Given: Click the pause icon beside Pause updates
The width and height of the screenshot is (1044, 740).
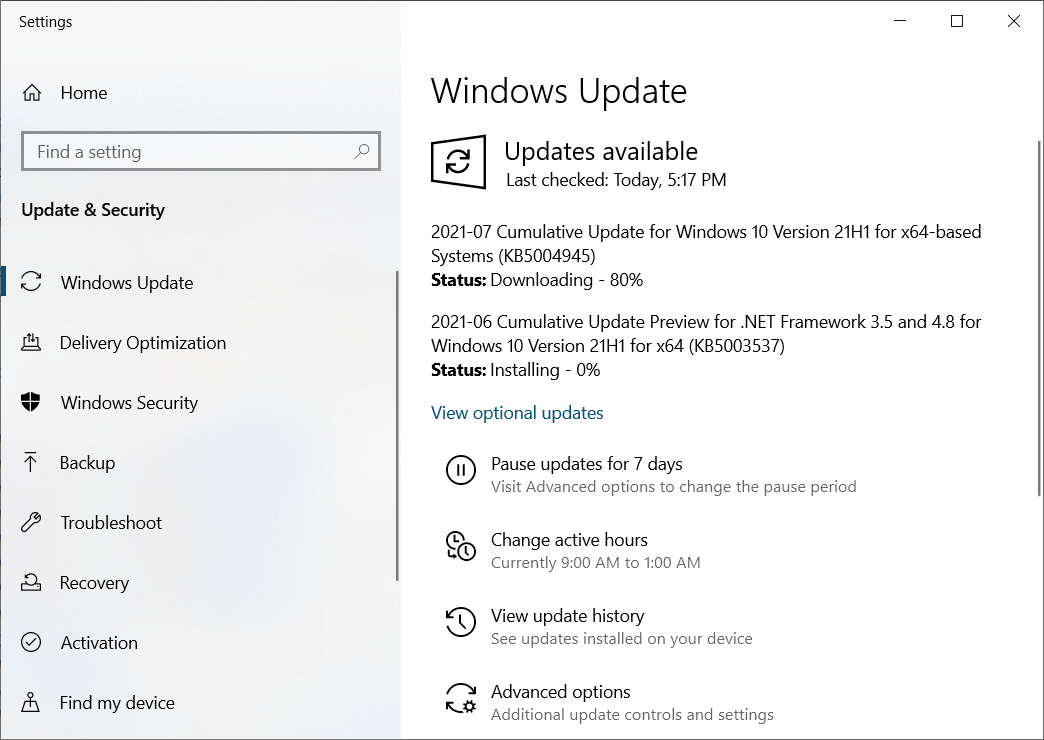Looking at the screenshot, I should [x=461, y=471].
